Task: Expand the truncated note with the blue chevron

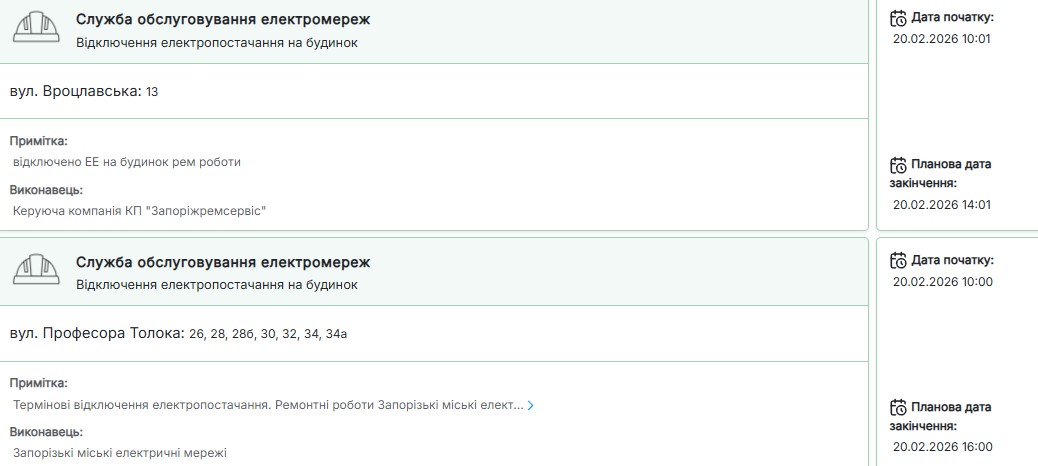Action: 530,406
